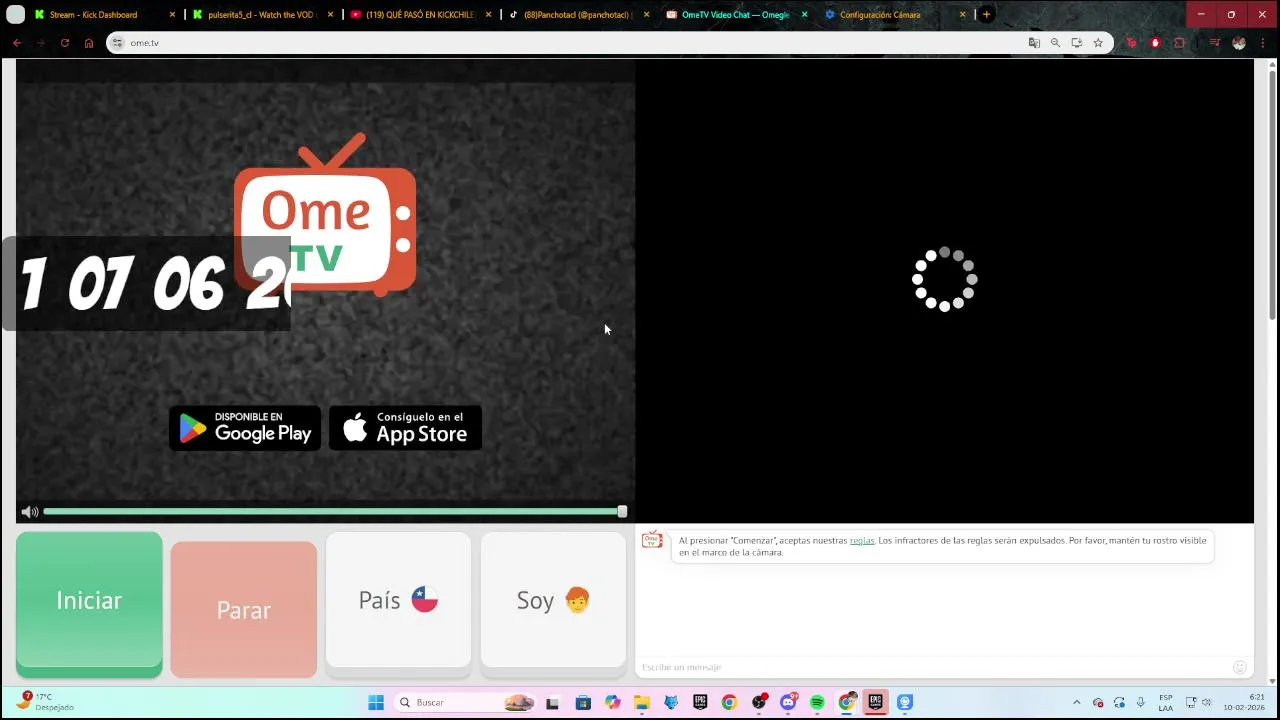The image size is (1280, 720).
Task: Click the taskbar Buscar search box
Action: coord(466,703)
